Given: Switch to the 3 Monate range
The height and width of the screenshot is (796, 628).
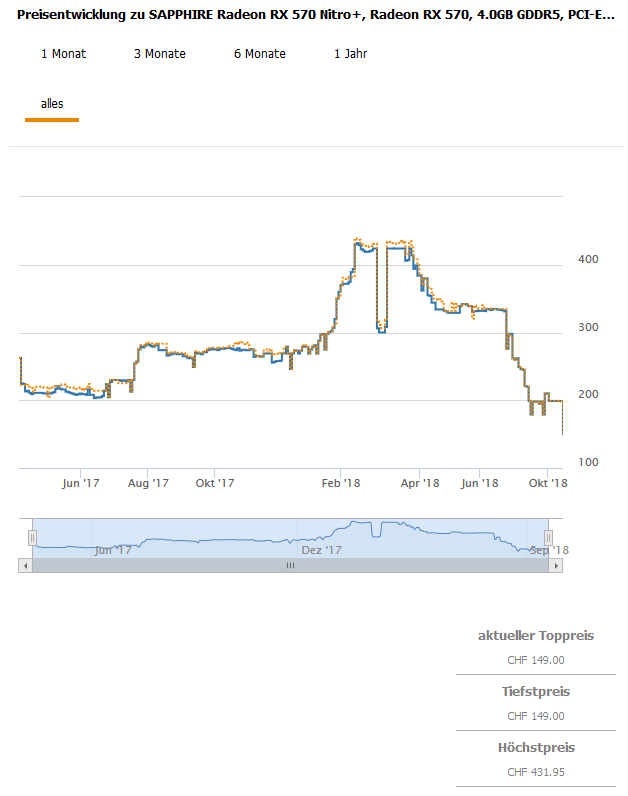Looking at the screenshot, I should coord(159,53).
